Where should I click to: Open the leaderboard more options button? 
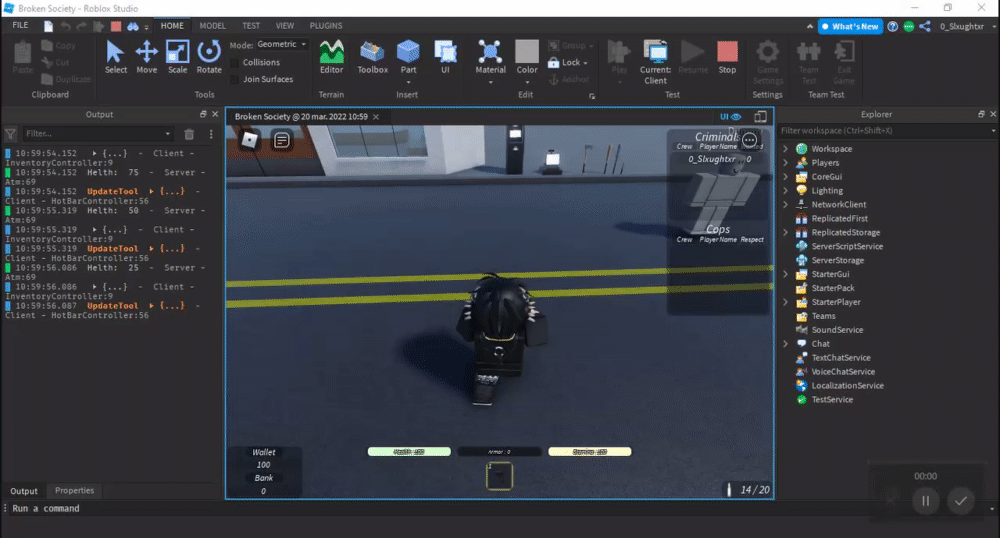tap(749, 140)
